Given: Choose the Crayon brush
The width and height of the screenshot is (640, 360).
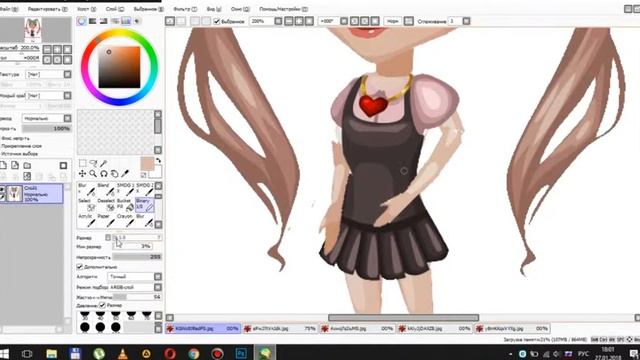Looking at the screenshot, I should [x=126, y=220].
